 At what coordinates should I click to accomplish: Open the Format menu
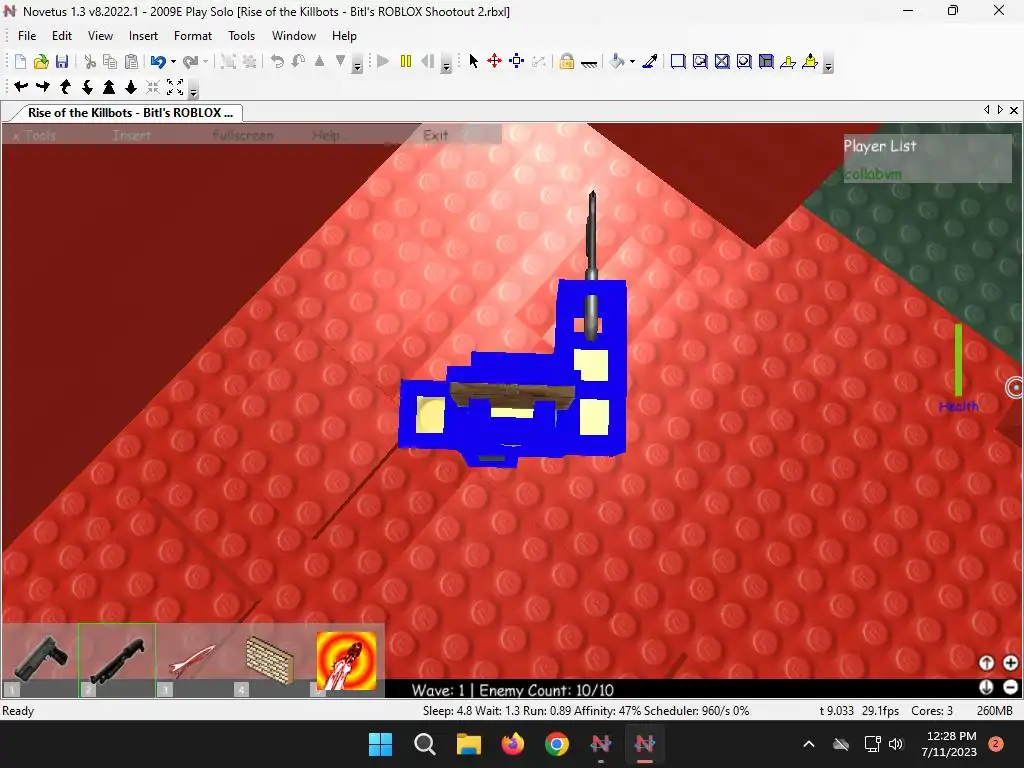click(193, 36)
